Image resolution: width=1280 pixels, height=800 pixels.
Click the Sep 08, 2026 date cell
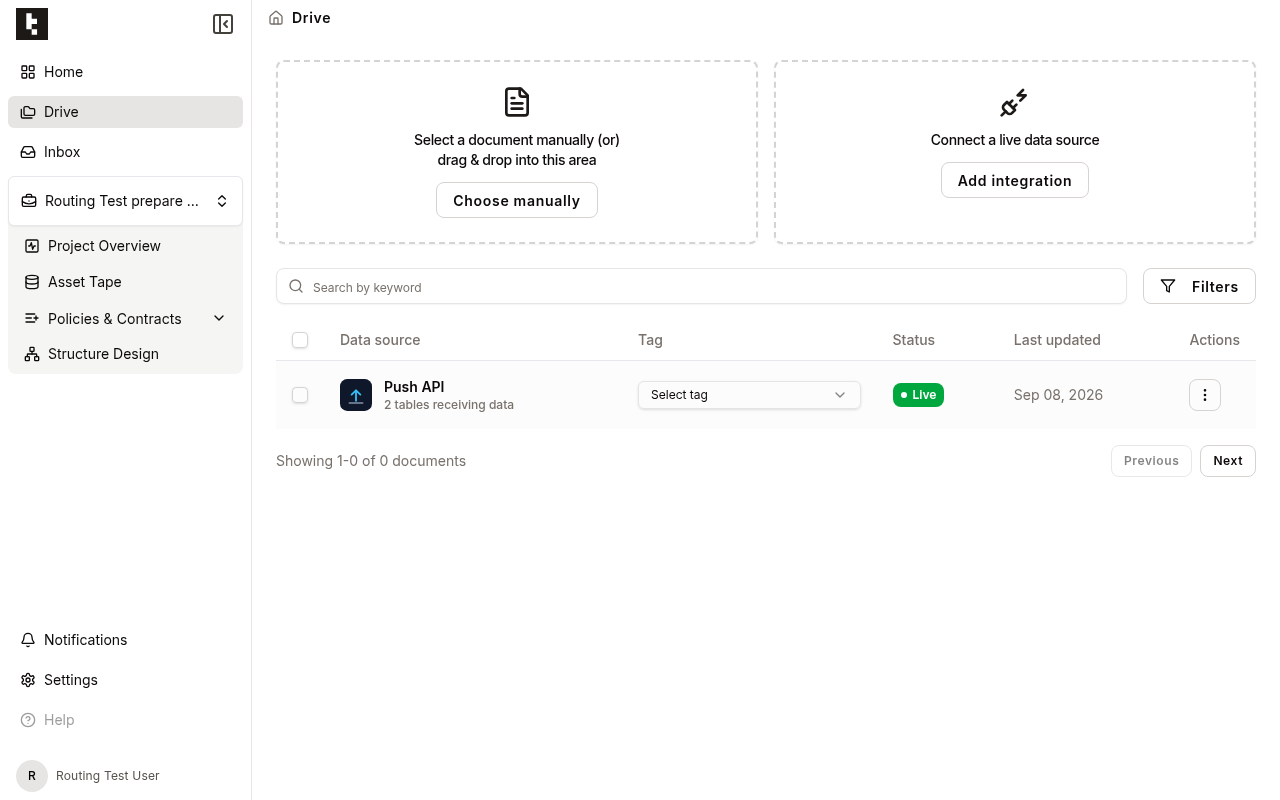click(x=1058, y=395)
